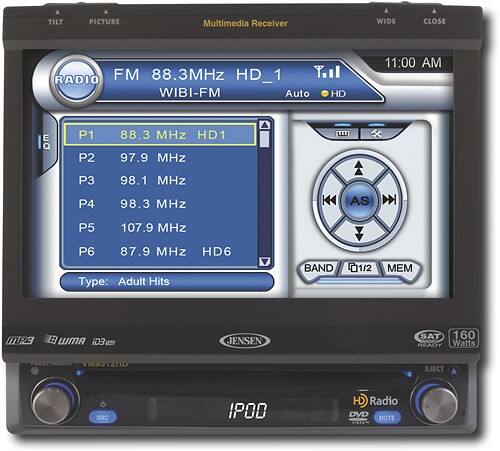Viewport: 500px width, 451px height.
Task: Click the preset list scroll-up arrow
Action: pyautogui.click(x=265, y=125)
